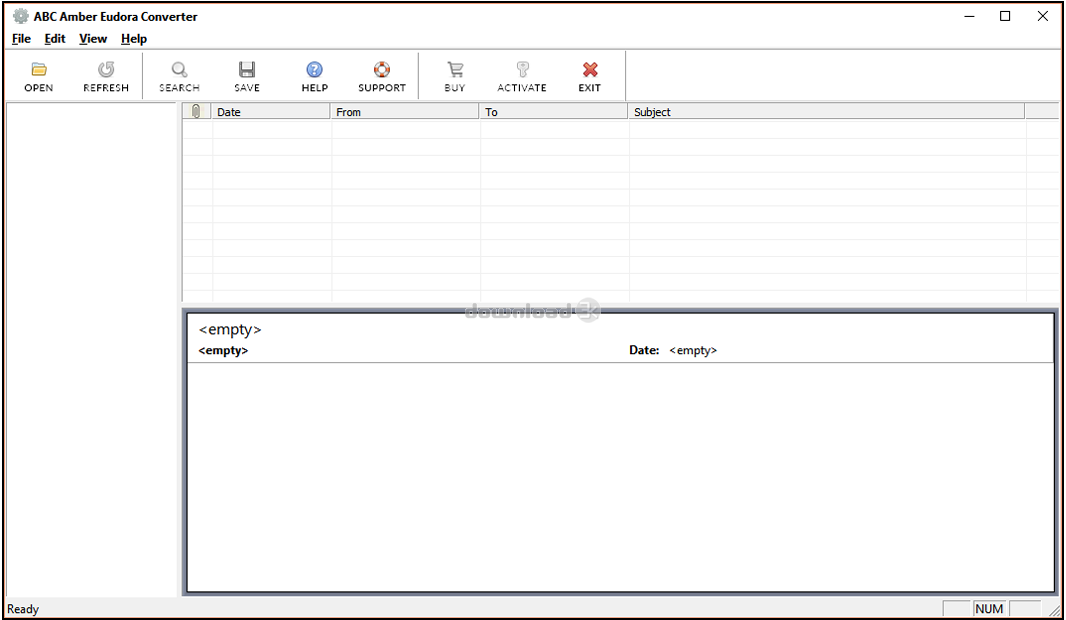This screenshot has width=1066, height=620.
Task: Click the bold <empty> sender line
Action: tap(223, 351)
